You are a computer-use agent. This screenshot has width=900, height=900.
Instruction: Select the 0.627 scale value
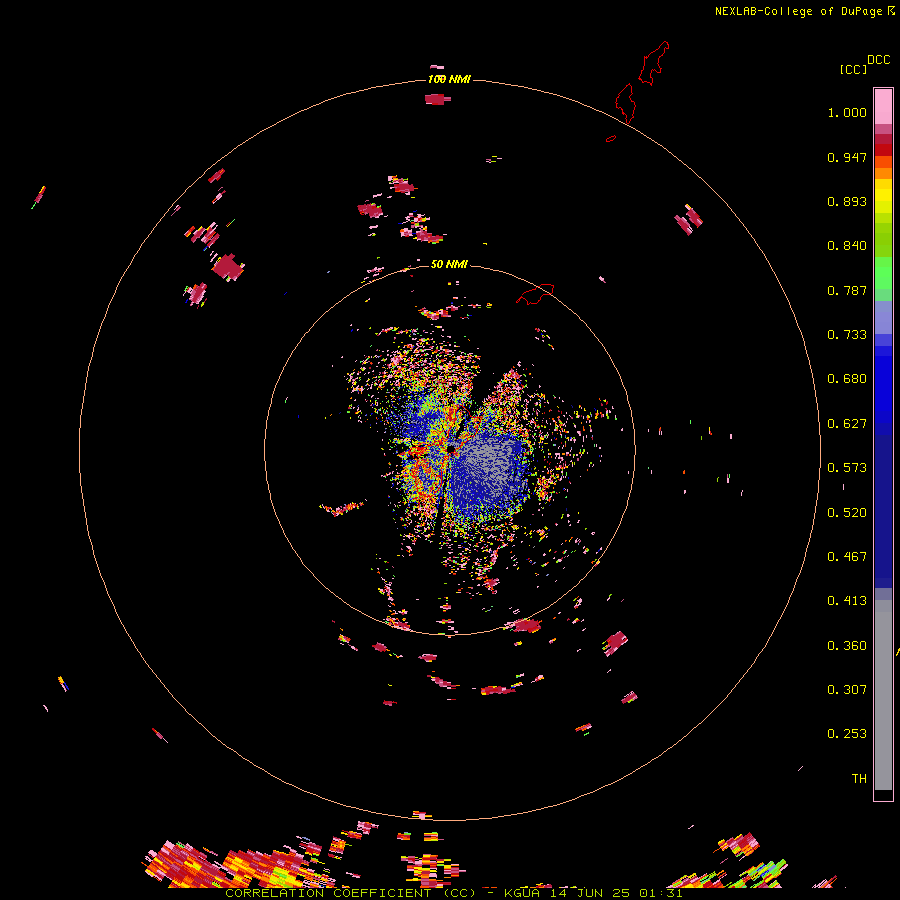coord(847,424)
